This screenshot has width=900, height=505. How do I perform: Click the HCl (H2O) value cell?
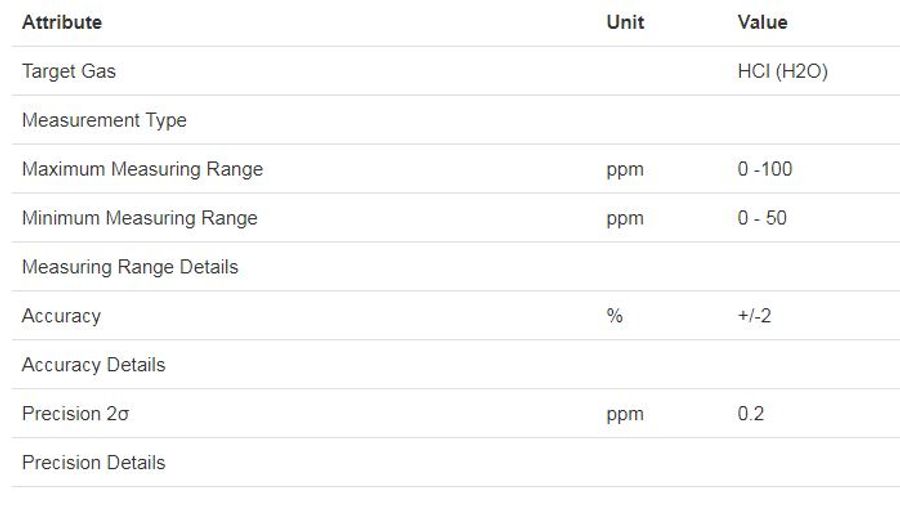click(782, 71)
